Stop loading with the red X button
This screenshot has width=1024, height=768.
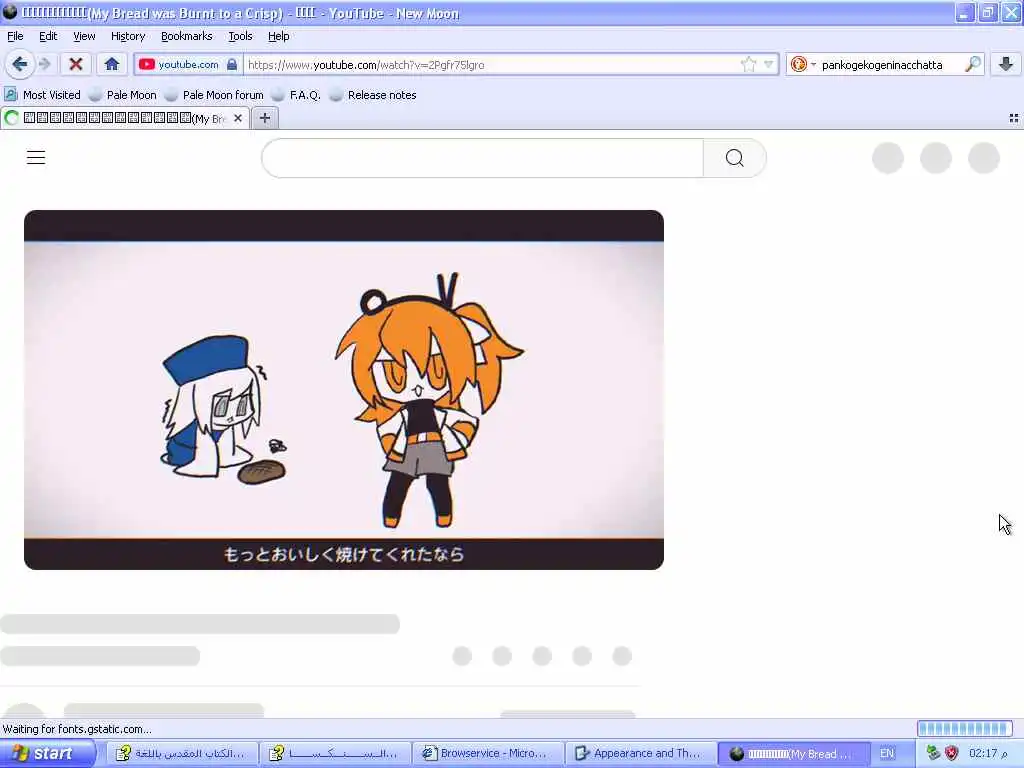point(76,64)
